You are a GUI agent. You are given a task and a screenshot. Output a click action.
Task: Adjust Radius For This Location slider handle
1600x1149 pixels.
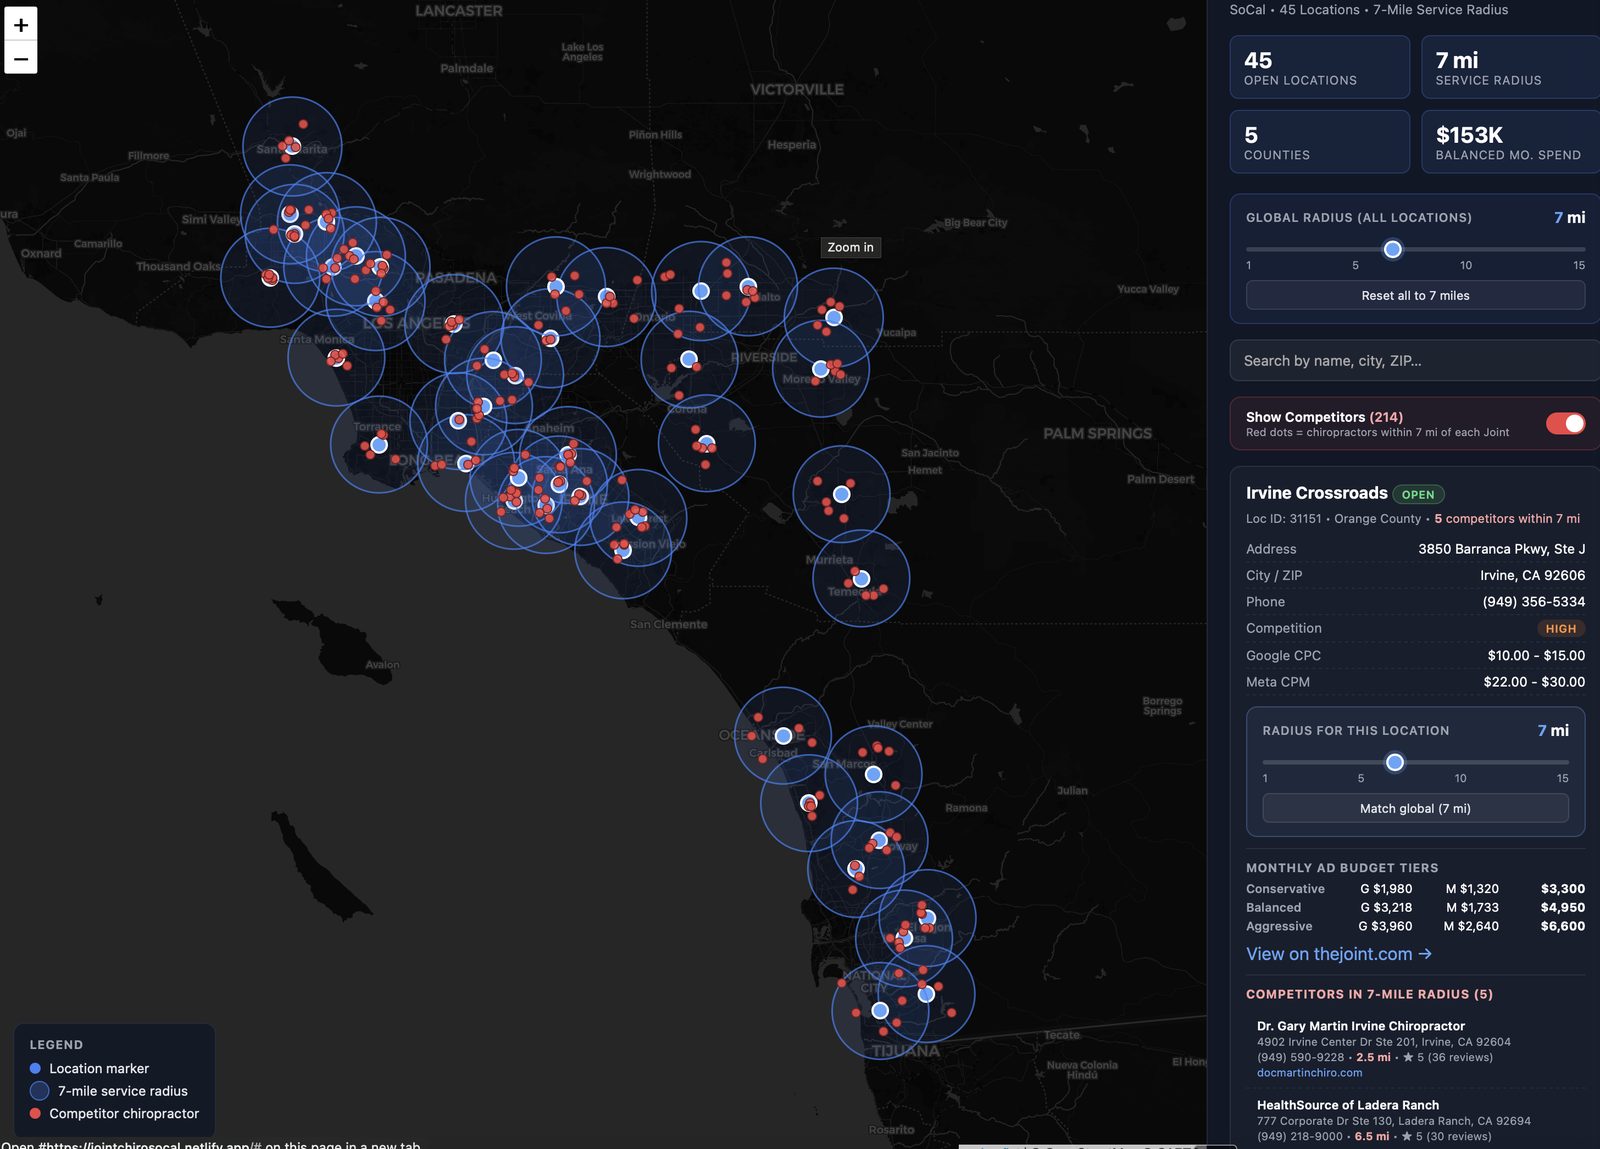coord(1394,762)
